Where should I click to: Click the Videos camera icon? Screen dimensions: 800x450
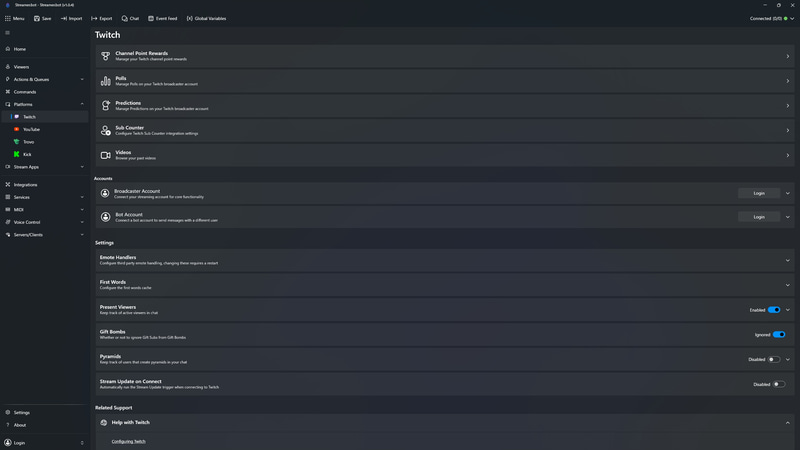pos(105,155)
